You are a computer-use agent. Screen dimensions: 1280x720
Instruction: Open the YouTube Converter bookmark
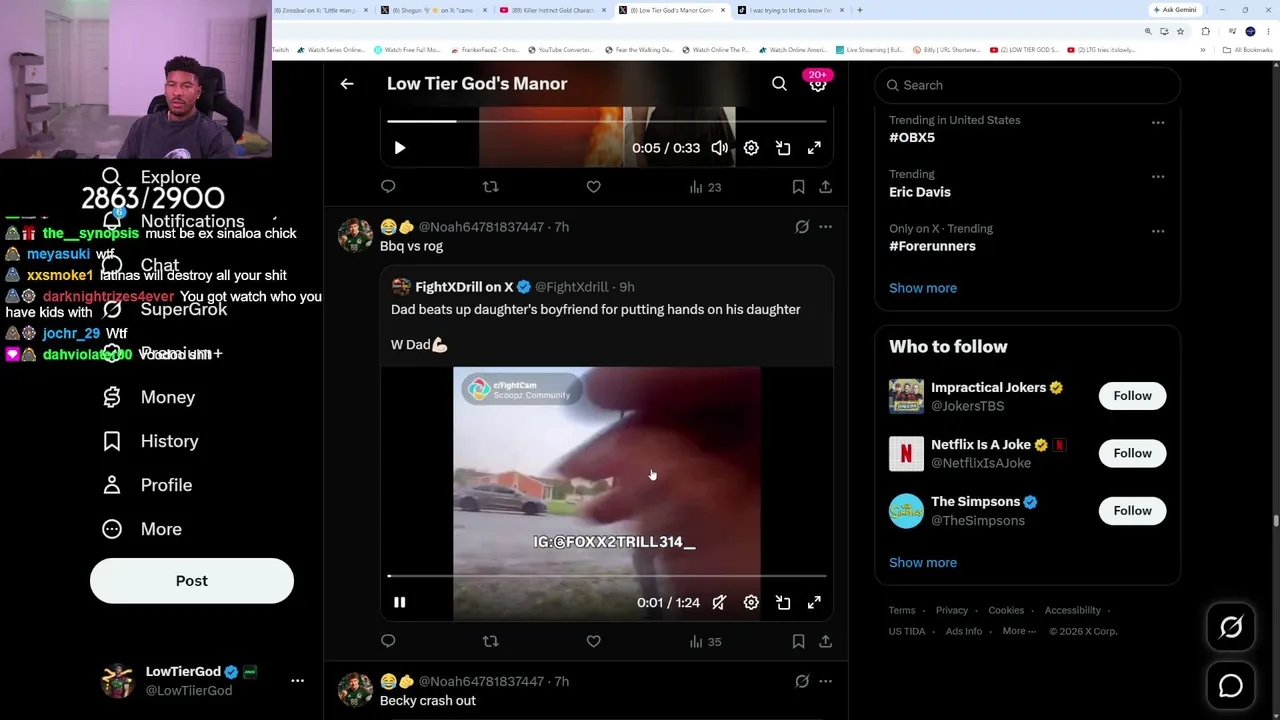560,50
